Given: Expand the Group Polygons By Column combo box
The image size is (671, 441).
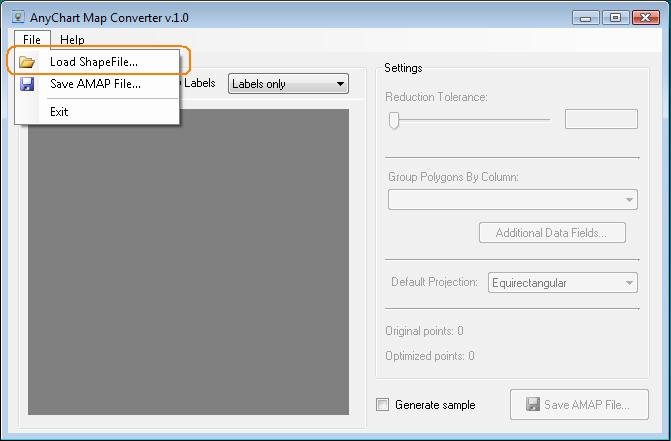Looking at the screenshot, I should (512, 200).
